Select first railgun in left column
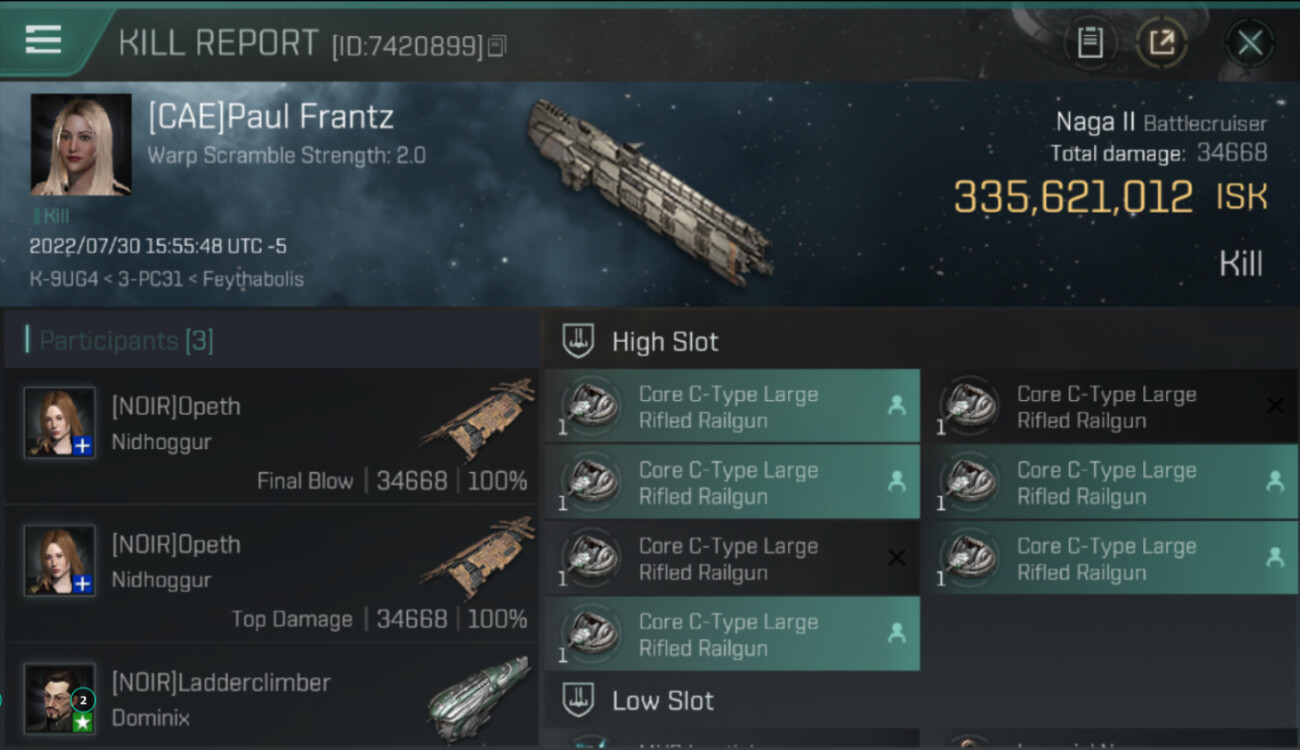Viewport: 1300px width, 750px height. coord(731,406)
